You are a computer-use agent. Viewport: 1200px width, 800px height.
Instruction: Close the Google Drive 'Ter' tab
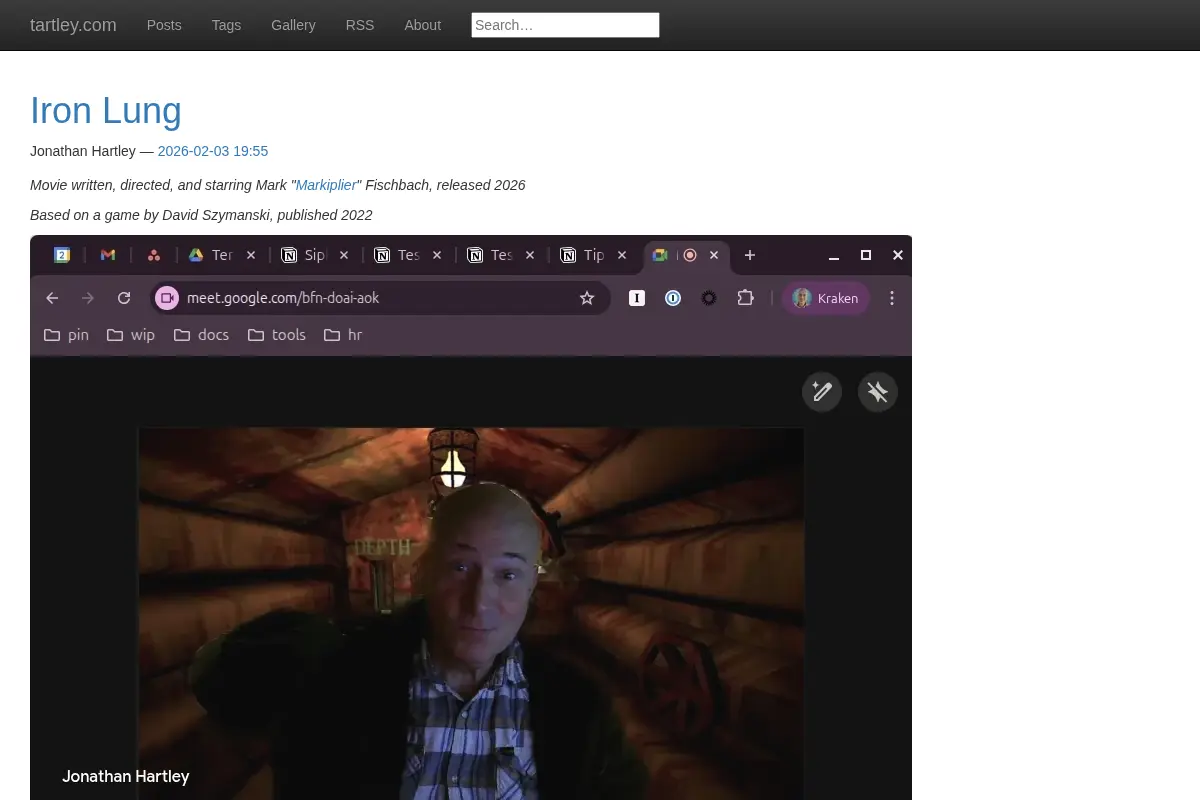(251, 255)
